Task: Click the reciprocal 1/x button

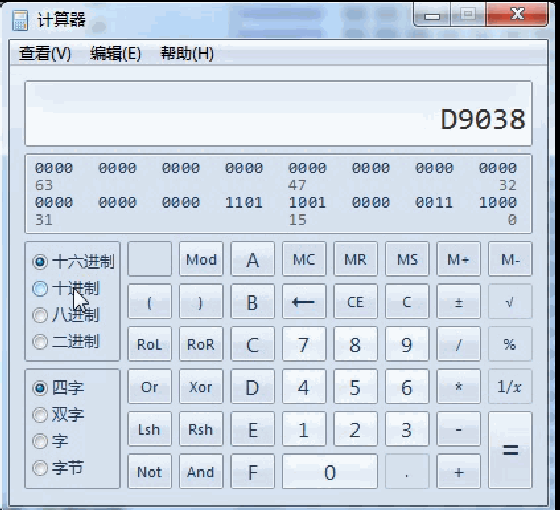Action: click(x=510, y=386)
